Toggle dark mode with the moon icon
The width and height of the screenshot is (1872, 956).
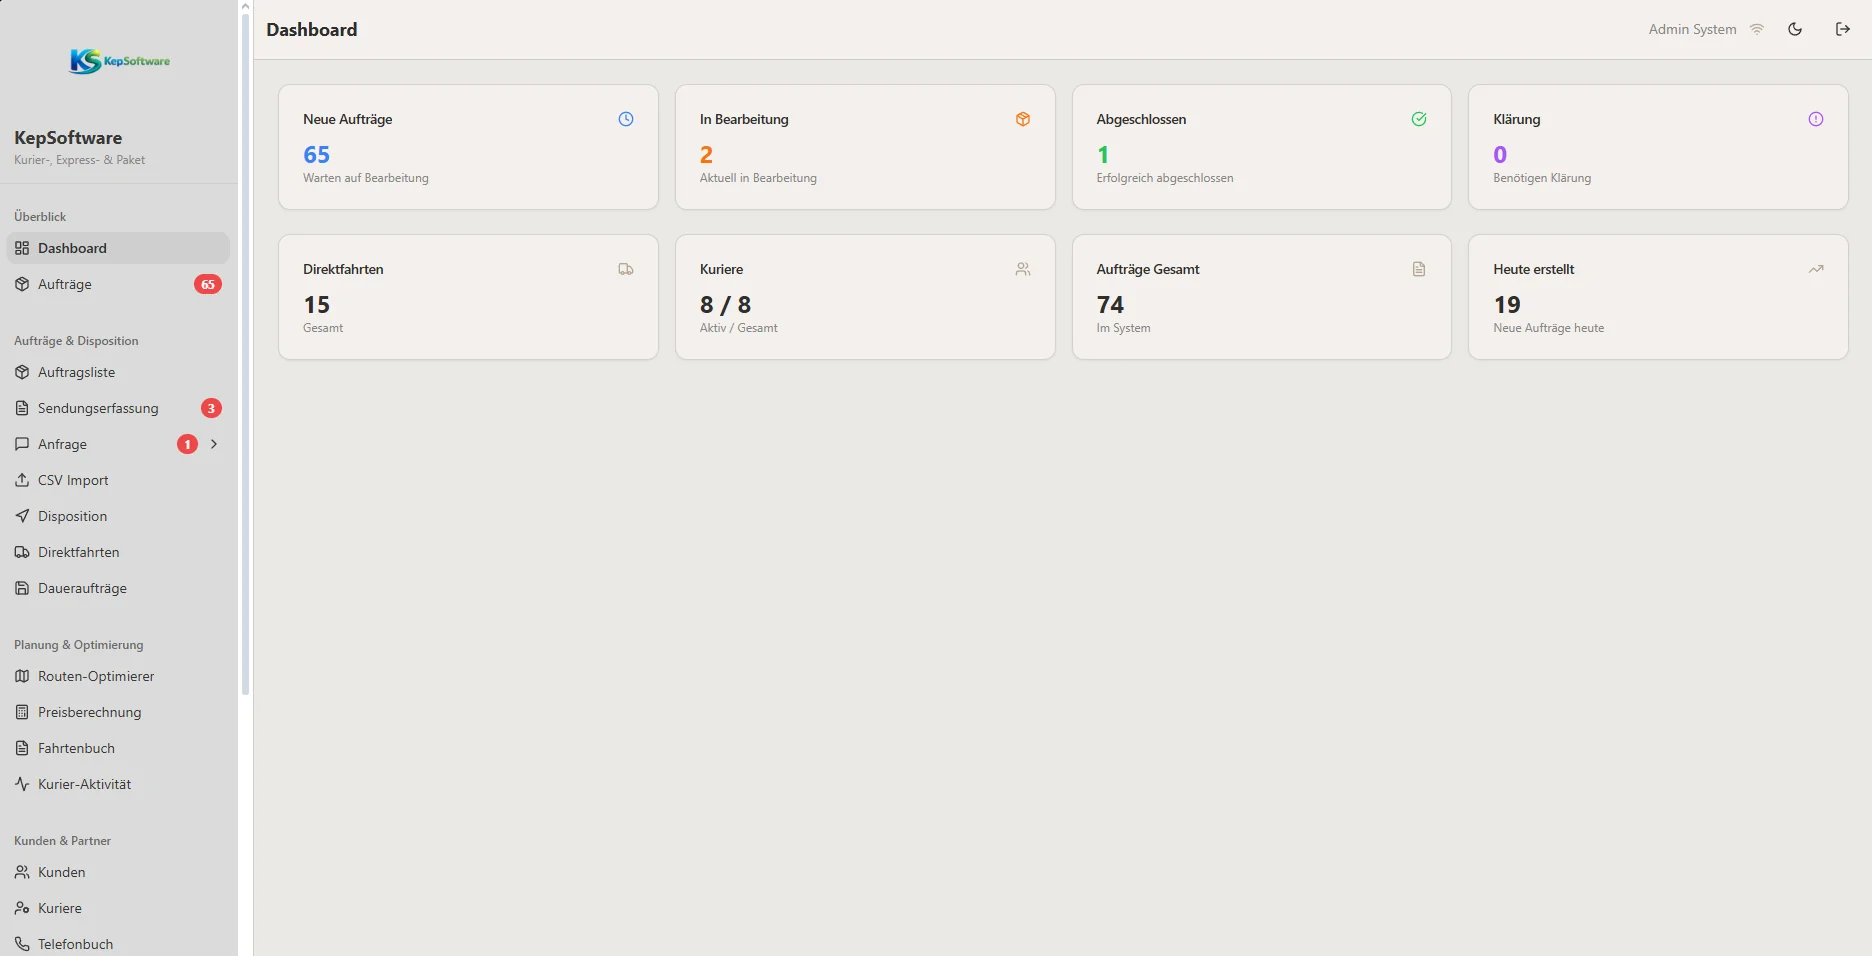(1795, 29)
